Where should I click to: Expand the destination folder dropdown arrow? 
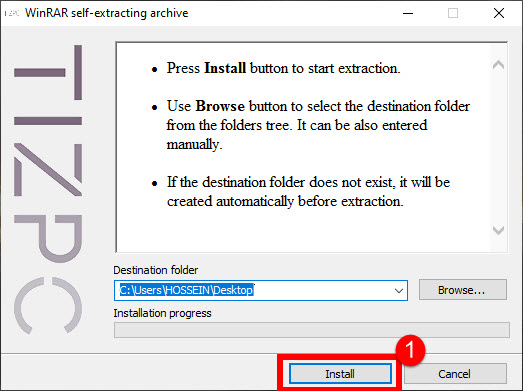pos(399,291)
